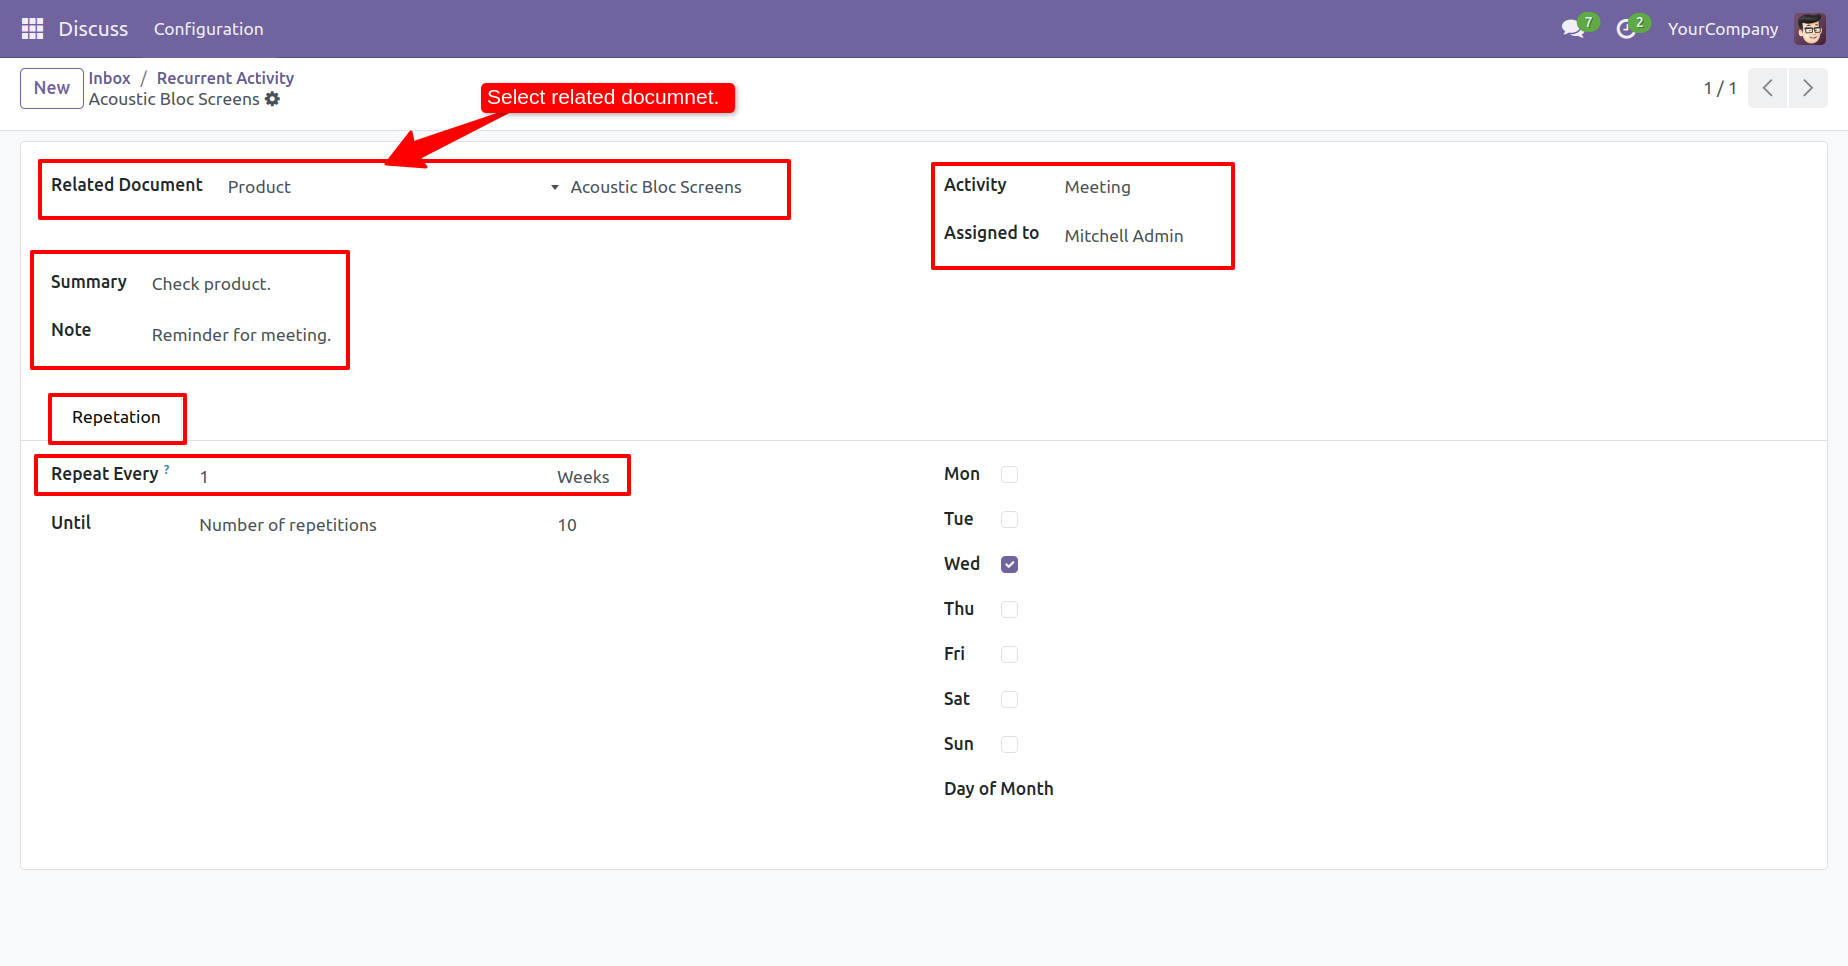1848x966 pixels.
Task: Open the apps grid menu icon
Action: click(32, 29)
